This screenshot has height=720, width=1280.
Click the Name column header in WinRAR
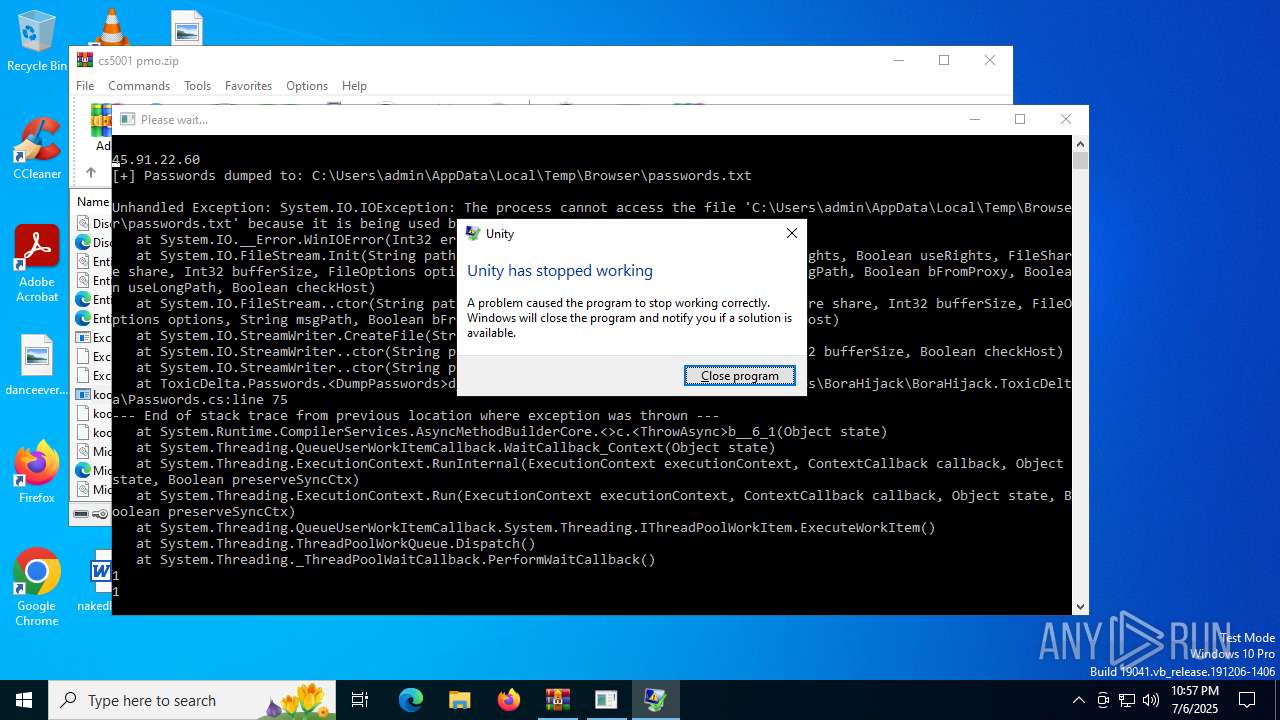tap(93, 202)
